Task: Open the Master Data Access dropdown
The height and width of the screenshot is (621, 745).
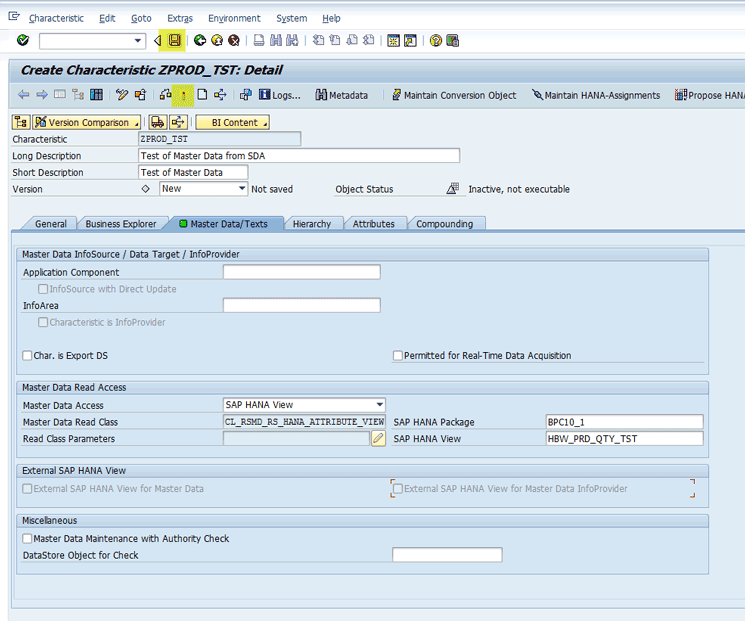Action: [379, 405]
